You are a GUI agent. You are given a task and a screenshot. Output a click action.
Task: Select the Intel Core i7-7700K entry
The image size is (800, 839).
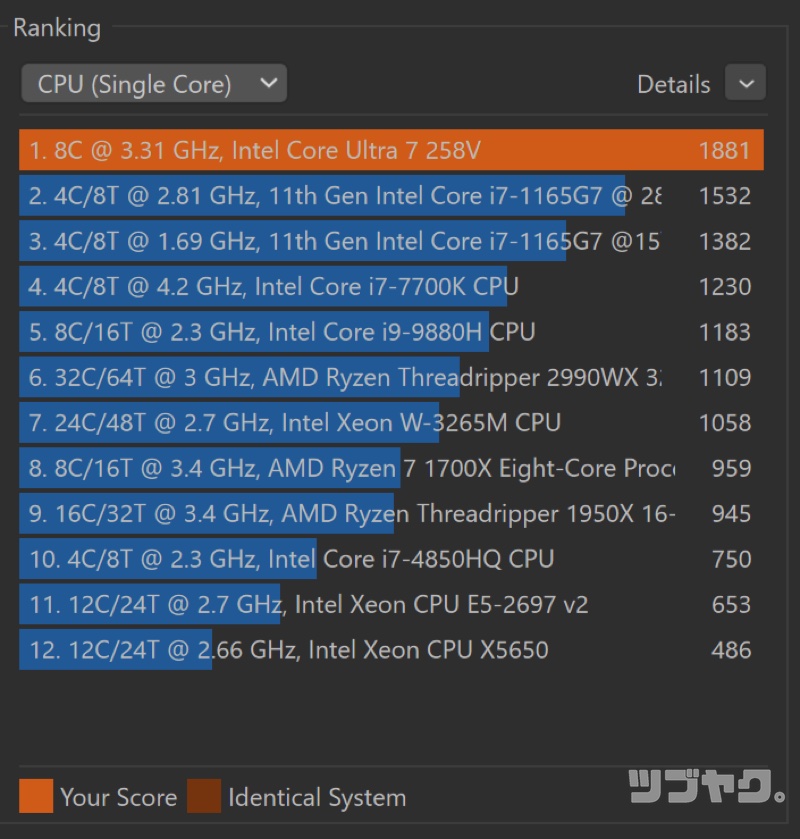pos(391,286)
